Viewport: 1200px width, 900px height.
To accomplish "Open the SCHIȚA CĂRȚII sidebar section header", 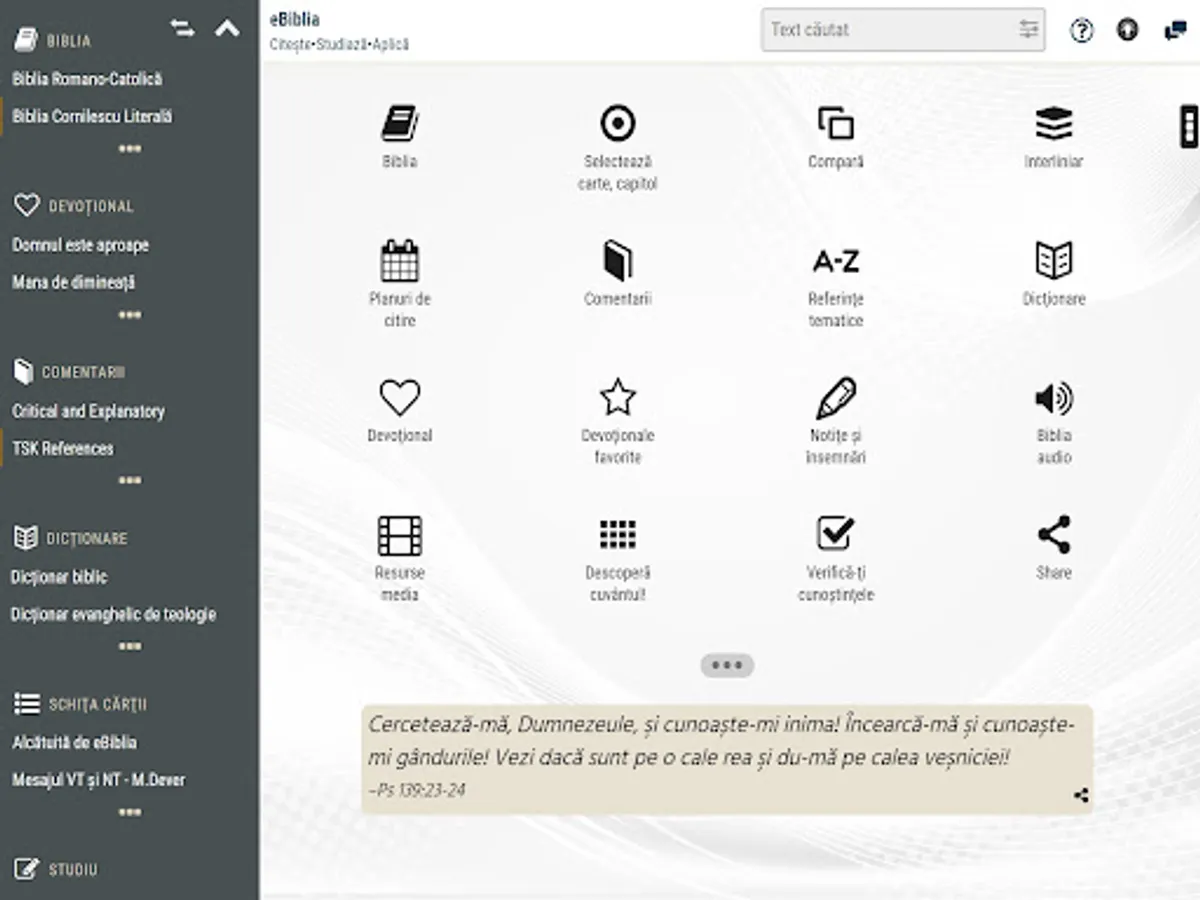I will (x=80, y=704).
